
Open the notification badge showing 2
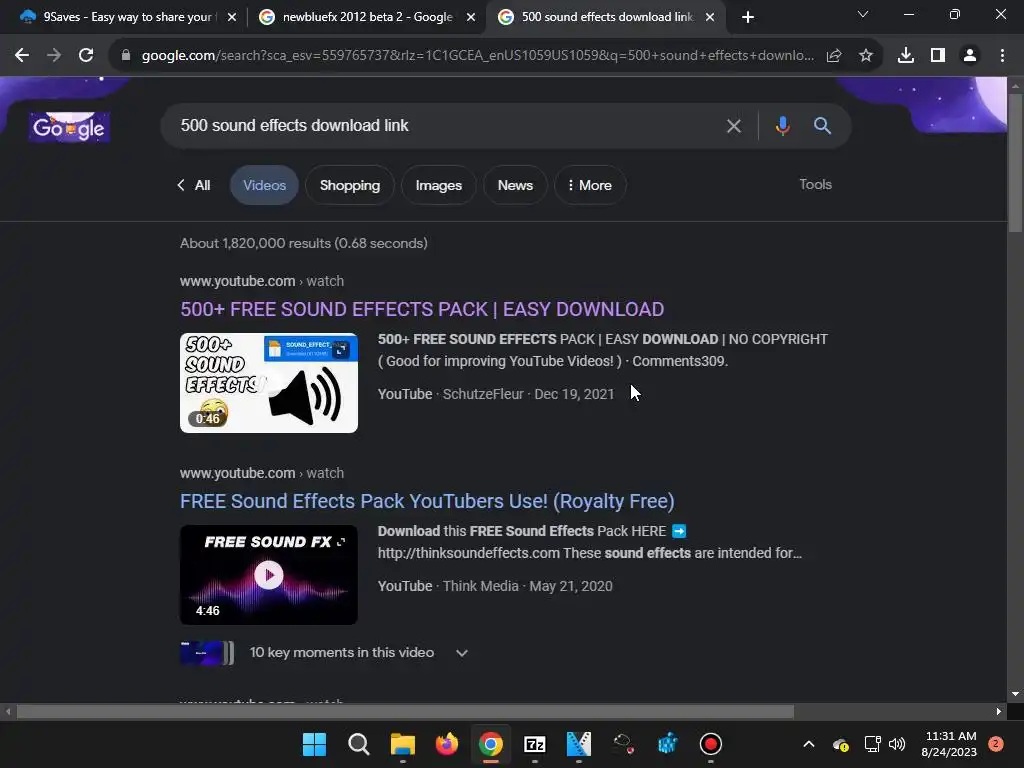[996, 744]
